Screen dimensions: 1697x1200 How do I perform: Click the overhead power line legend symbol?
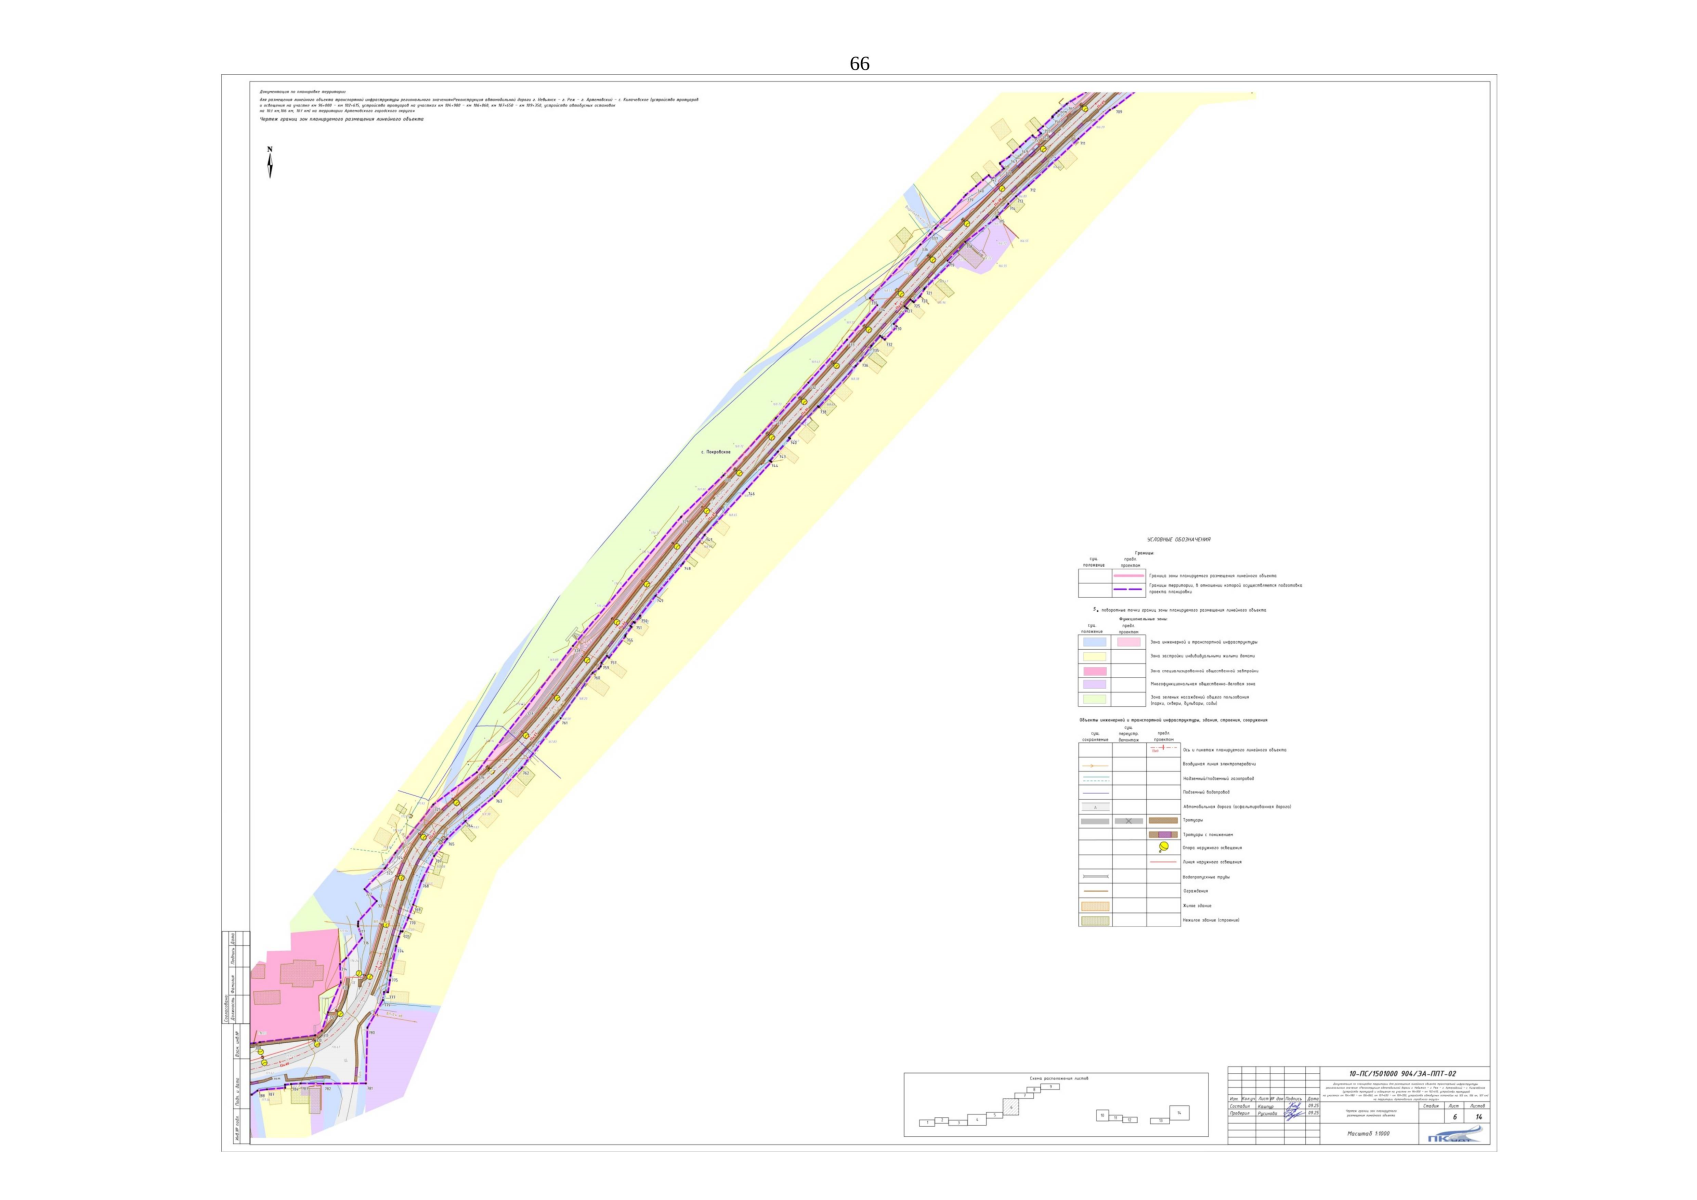[x=1094, y=765]
